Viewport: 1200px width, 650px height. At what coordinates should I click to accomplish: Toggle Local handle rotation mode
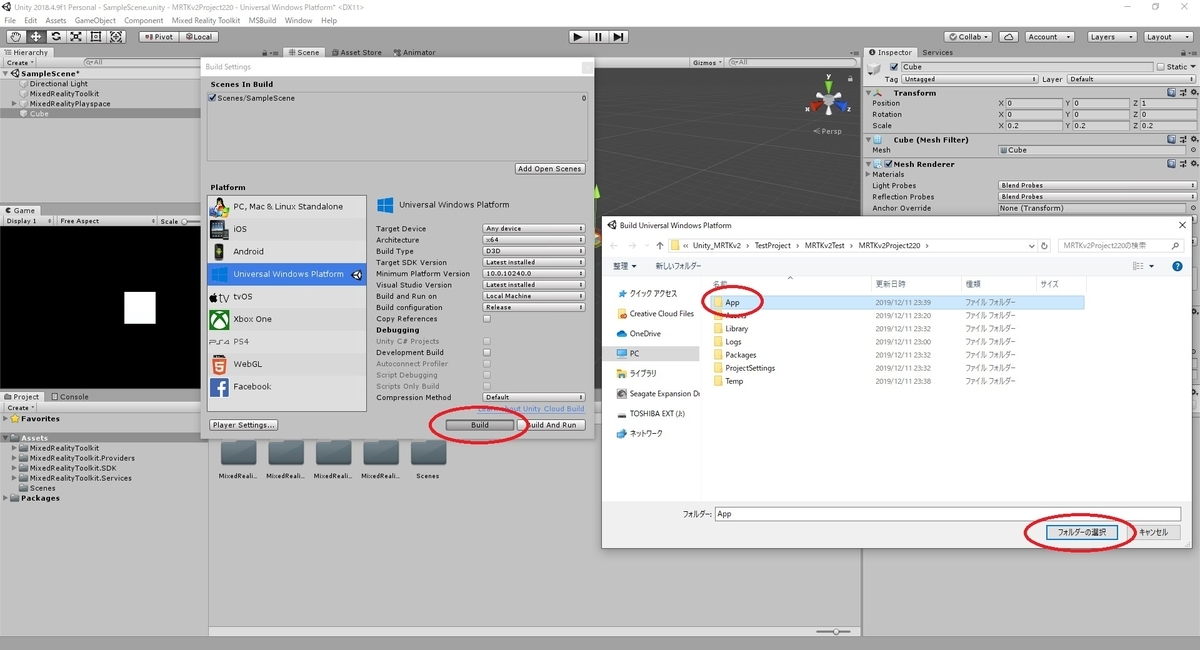click(198, 37)
